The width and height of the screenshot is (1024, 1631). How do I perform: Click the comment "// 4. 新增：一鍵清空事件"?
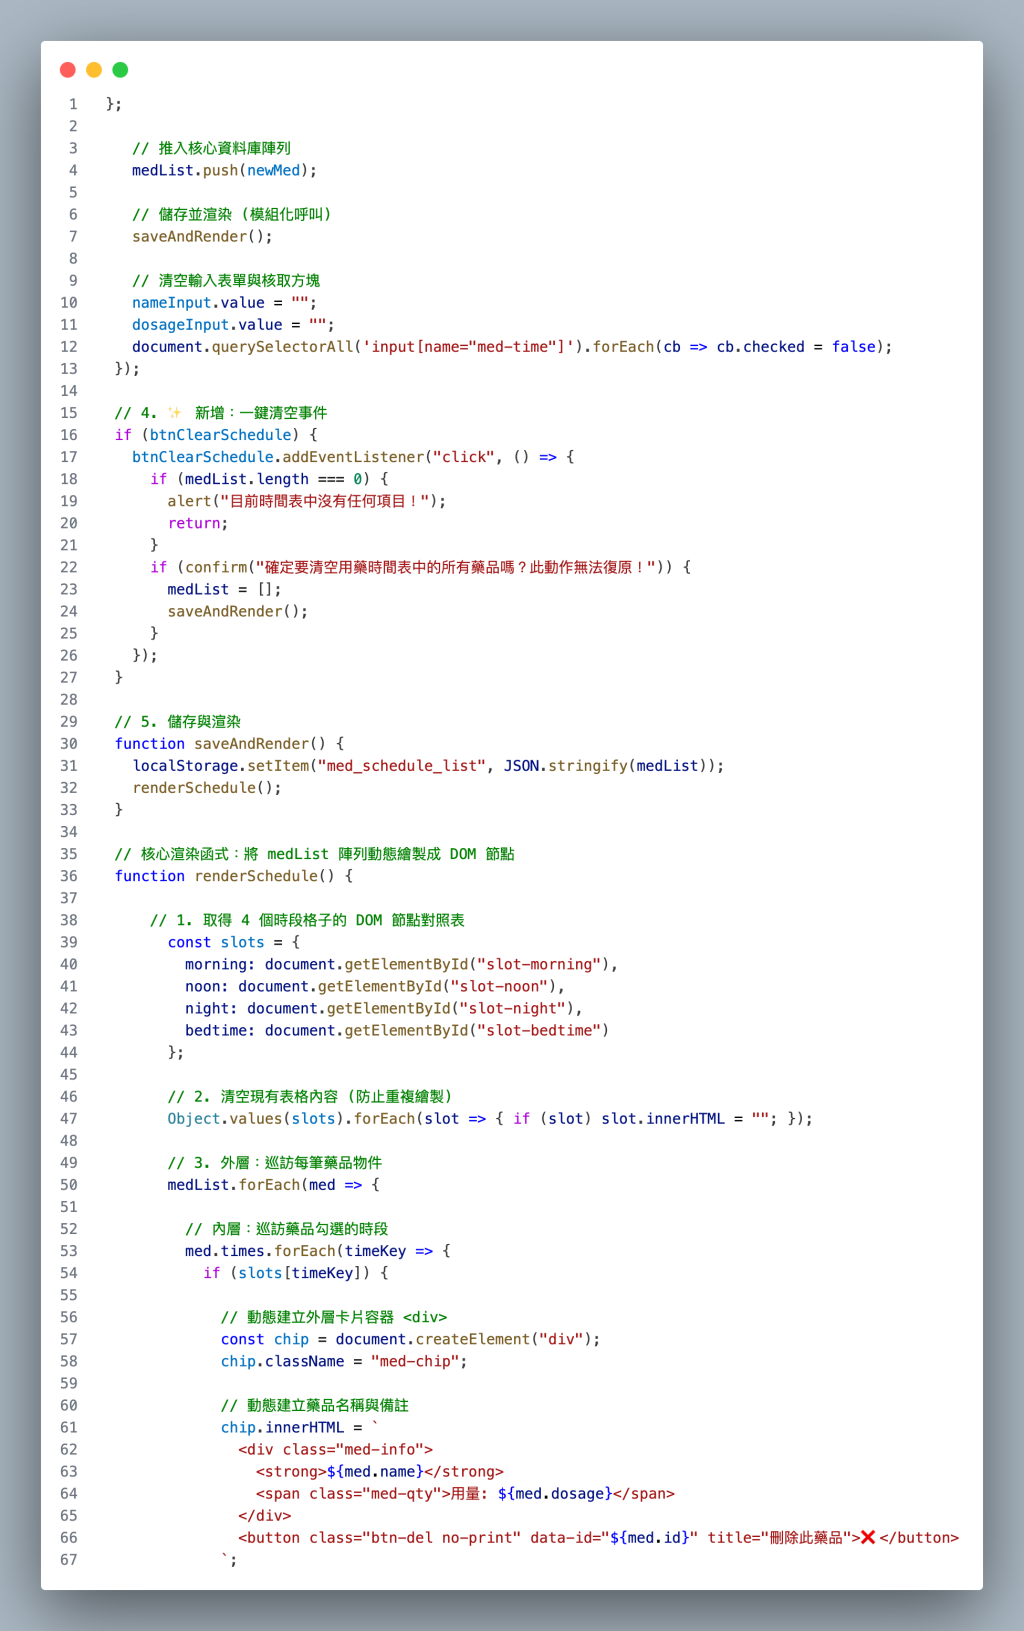(221, 413)
